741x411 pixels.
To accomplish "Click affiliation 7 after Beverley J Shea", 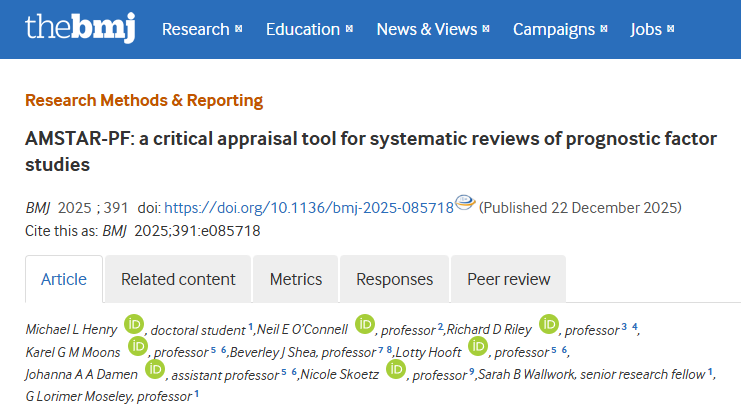I will [380, 349].
